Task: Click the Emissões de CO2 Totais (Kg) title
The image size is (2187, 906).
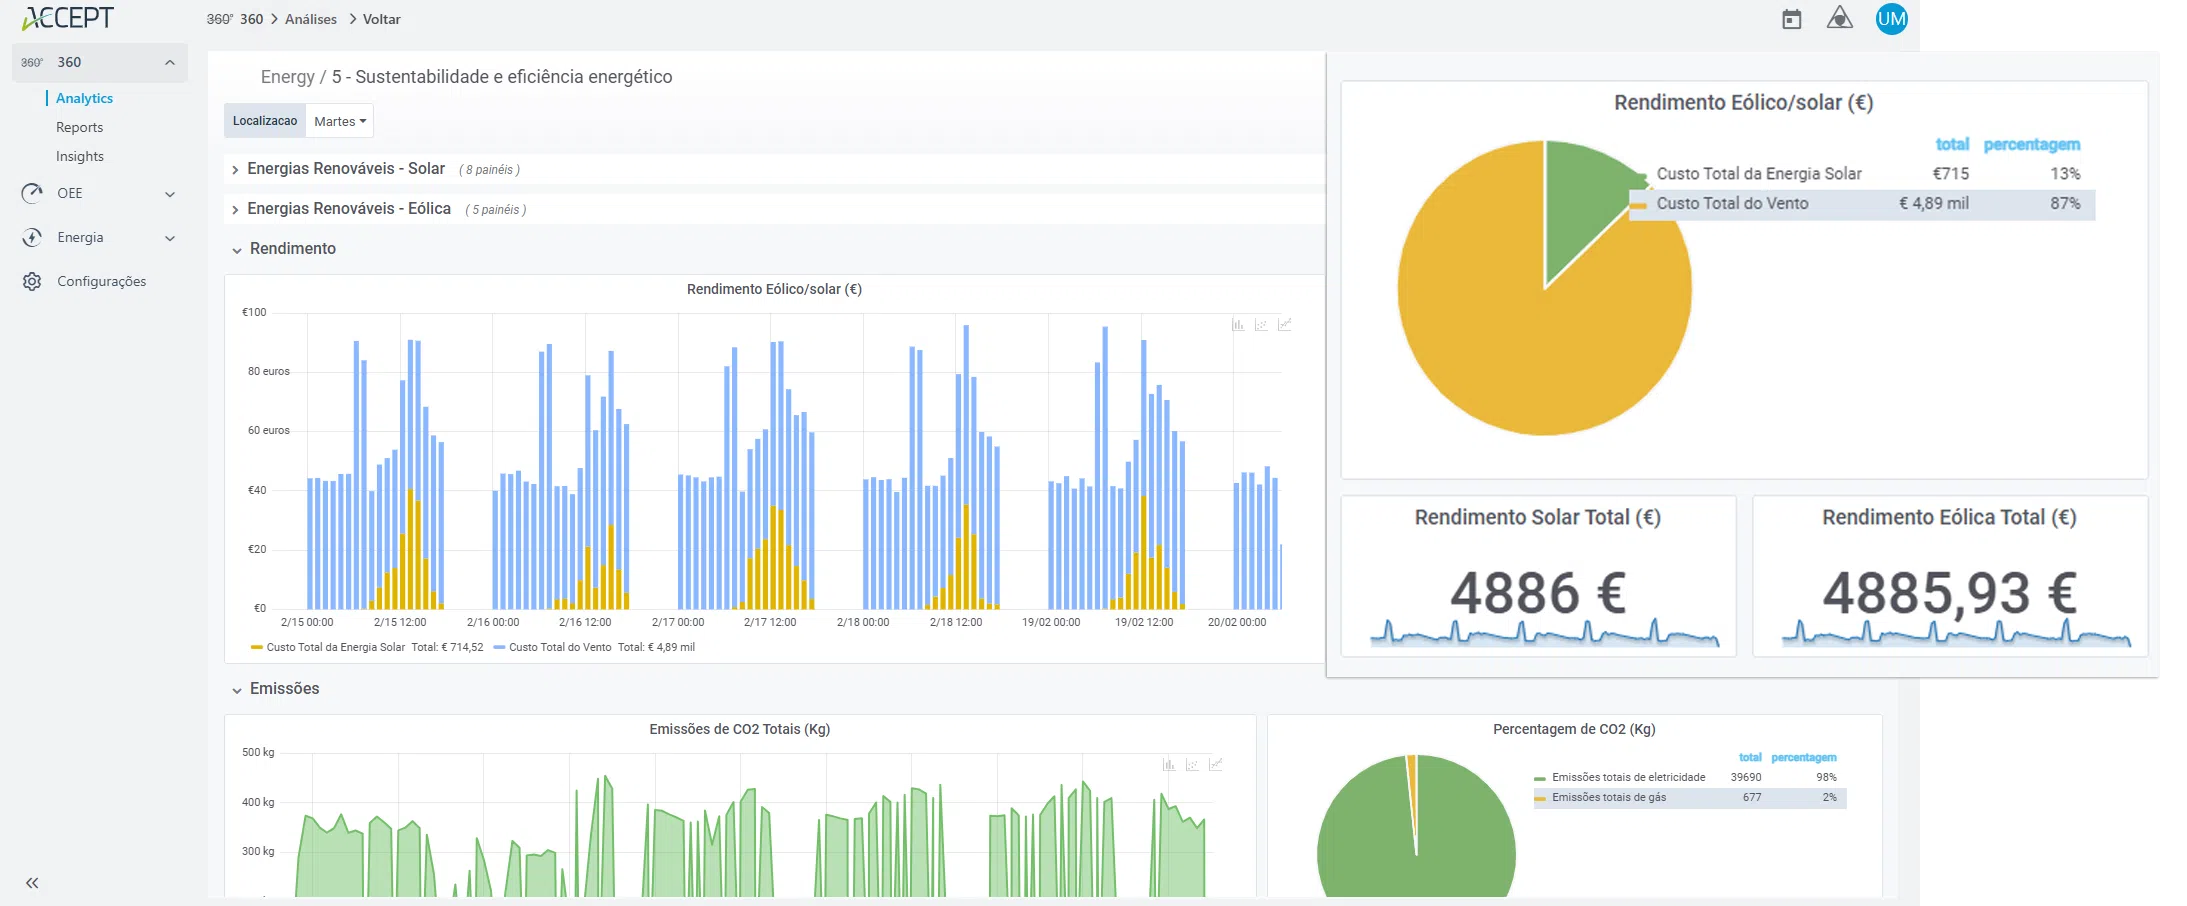Action: pos(740,729)
